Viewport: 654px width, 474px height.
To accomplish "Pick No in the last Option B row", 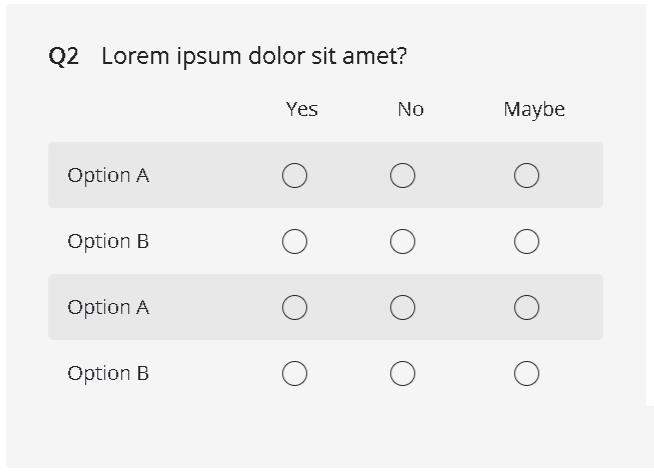I will coord(402,374).
